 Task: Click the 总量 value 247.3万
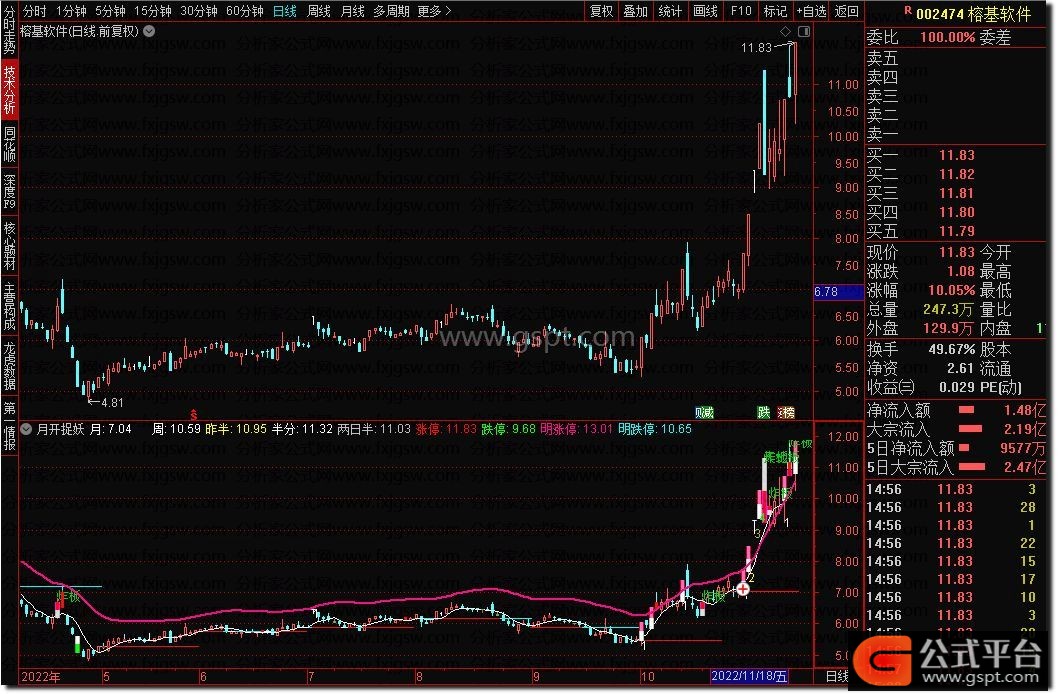click(x=948, y=310)
